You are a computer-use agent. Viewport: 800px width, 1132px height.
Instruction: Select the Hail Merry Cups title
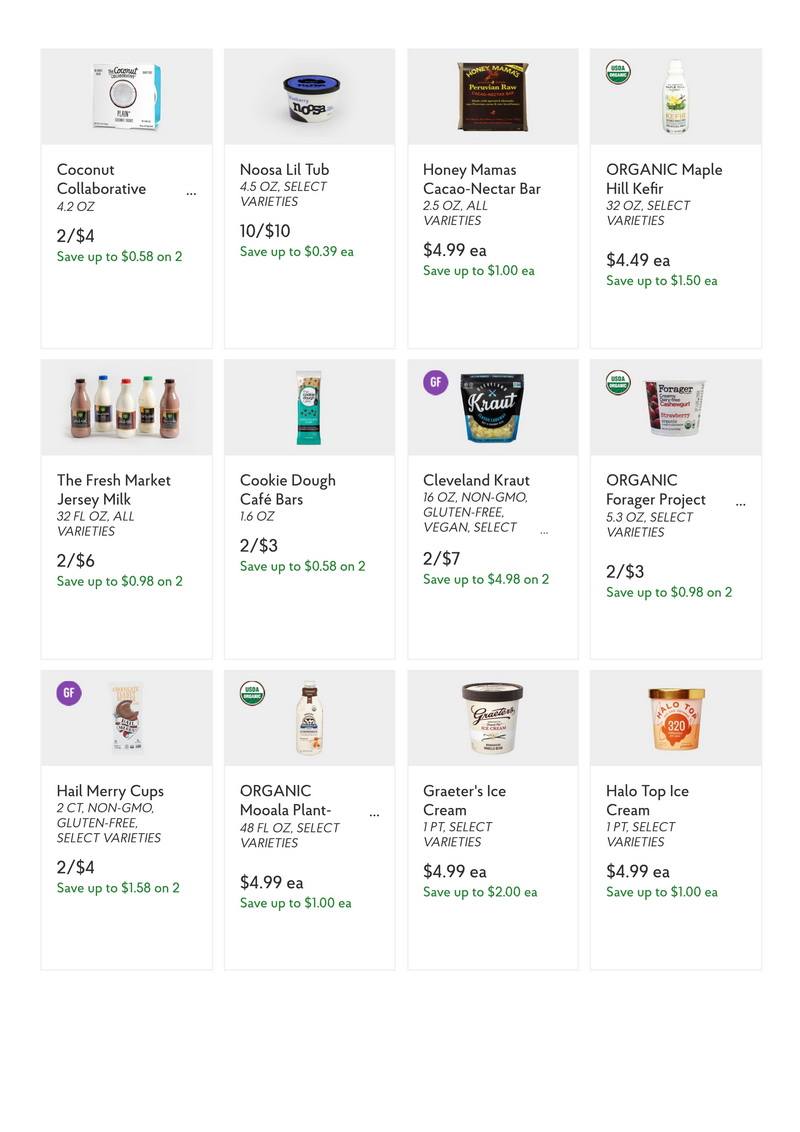(x=110, y=791)
